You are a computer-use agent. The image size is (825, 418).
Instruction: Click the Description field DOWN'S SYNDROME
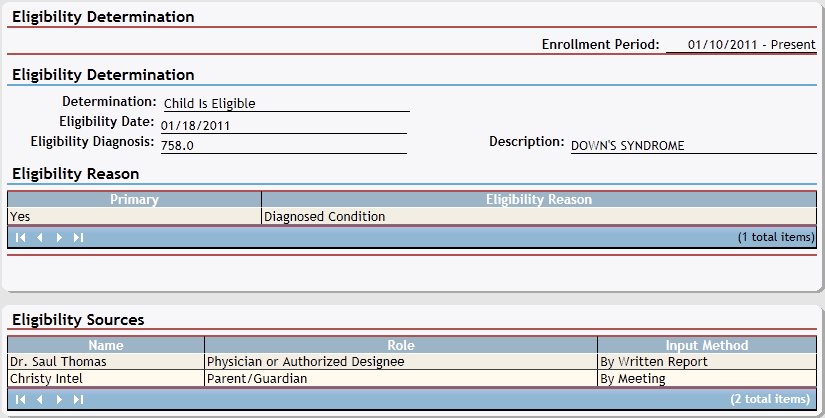pyautogui.click(x=692, y=145)
